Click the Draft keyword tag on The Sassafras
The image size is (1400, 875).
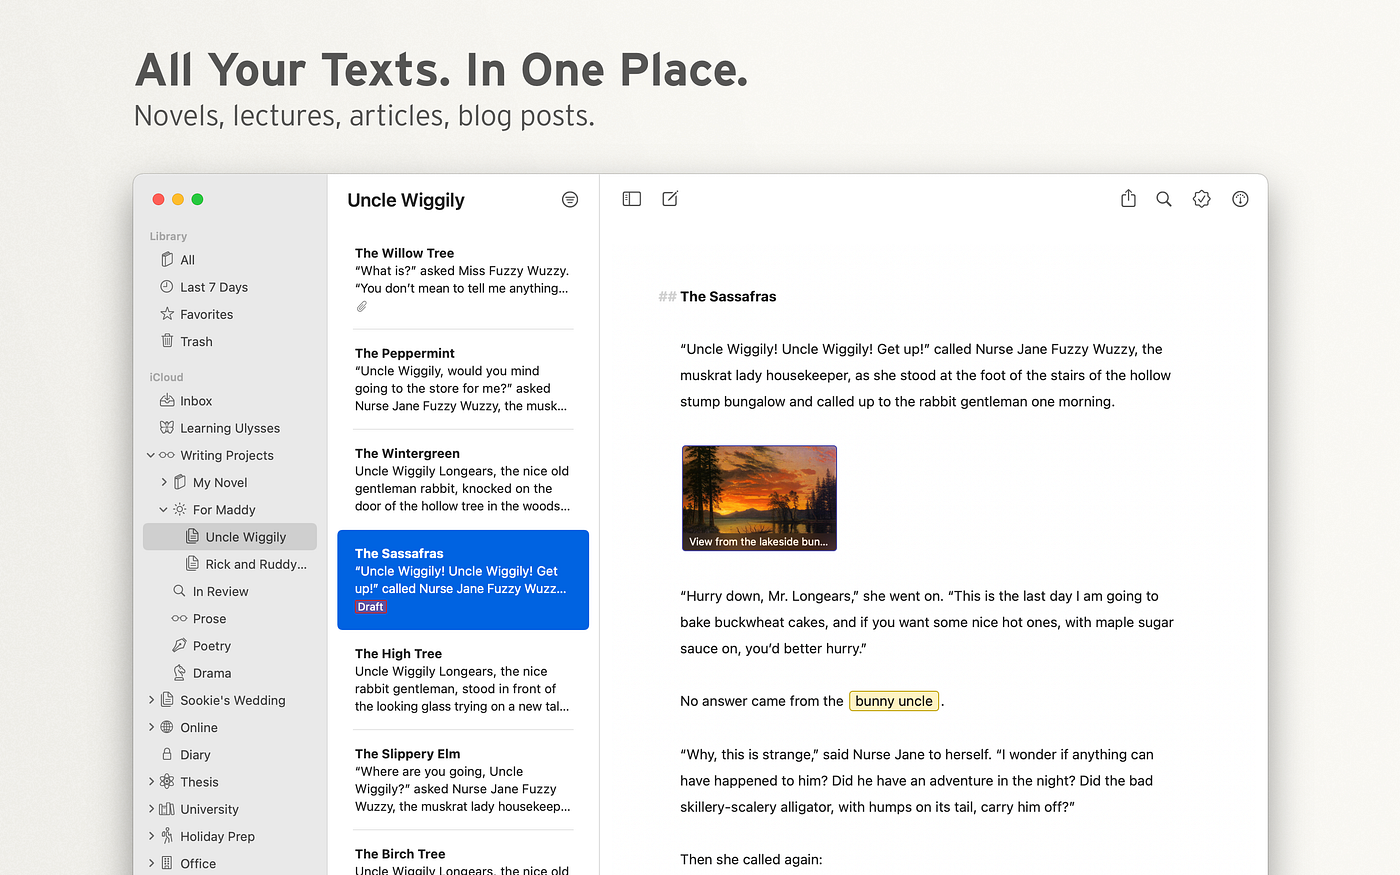tap(371, 606)
